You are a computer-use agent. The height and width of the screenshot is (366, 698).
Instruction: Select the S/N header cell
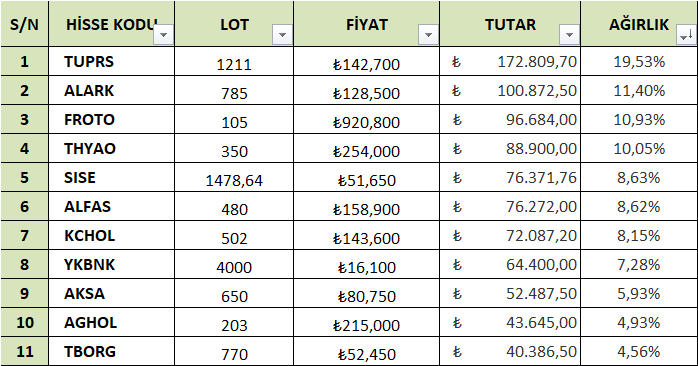pyautogui.click(x=24, y=24)
